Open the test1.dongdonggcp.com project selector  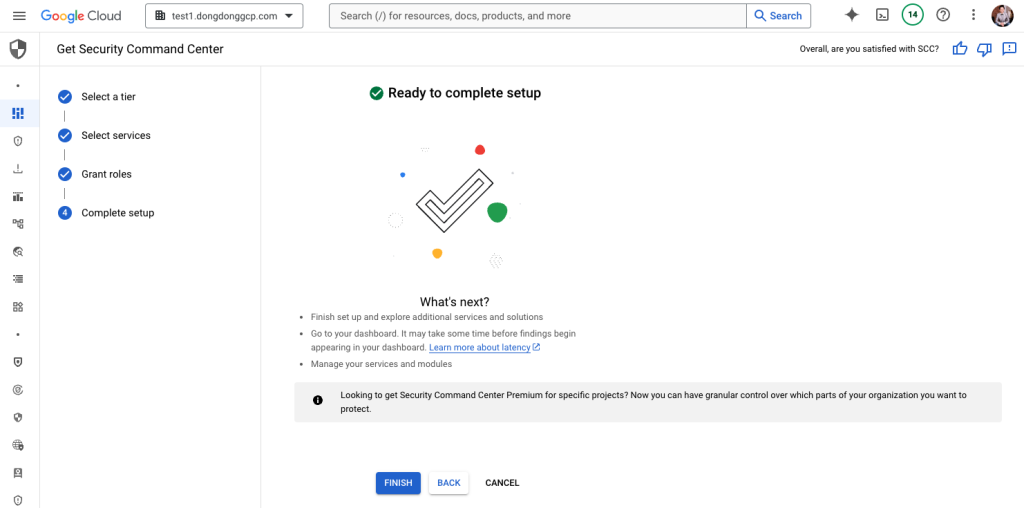click(x=224, y=16)
